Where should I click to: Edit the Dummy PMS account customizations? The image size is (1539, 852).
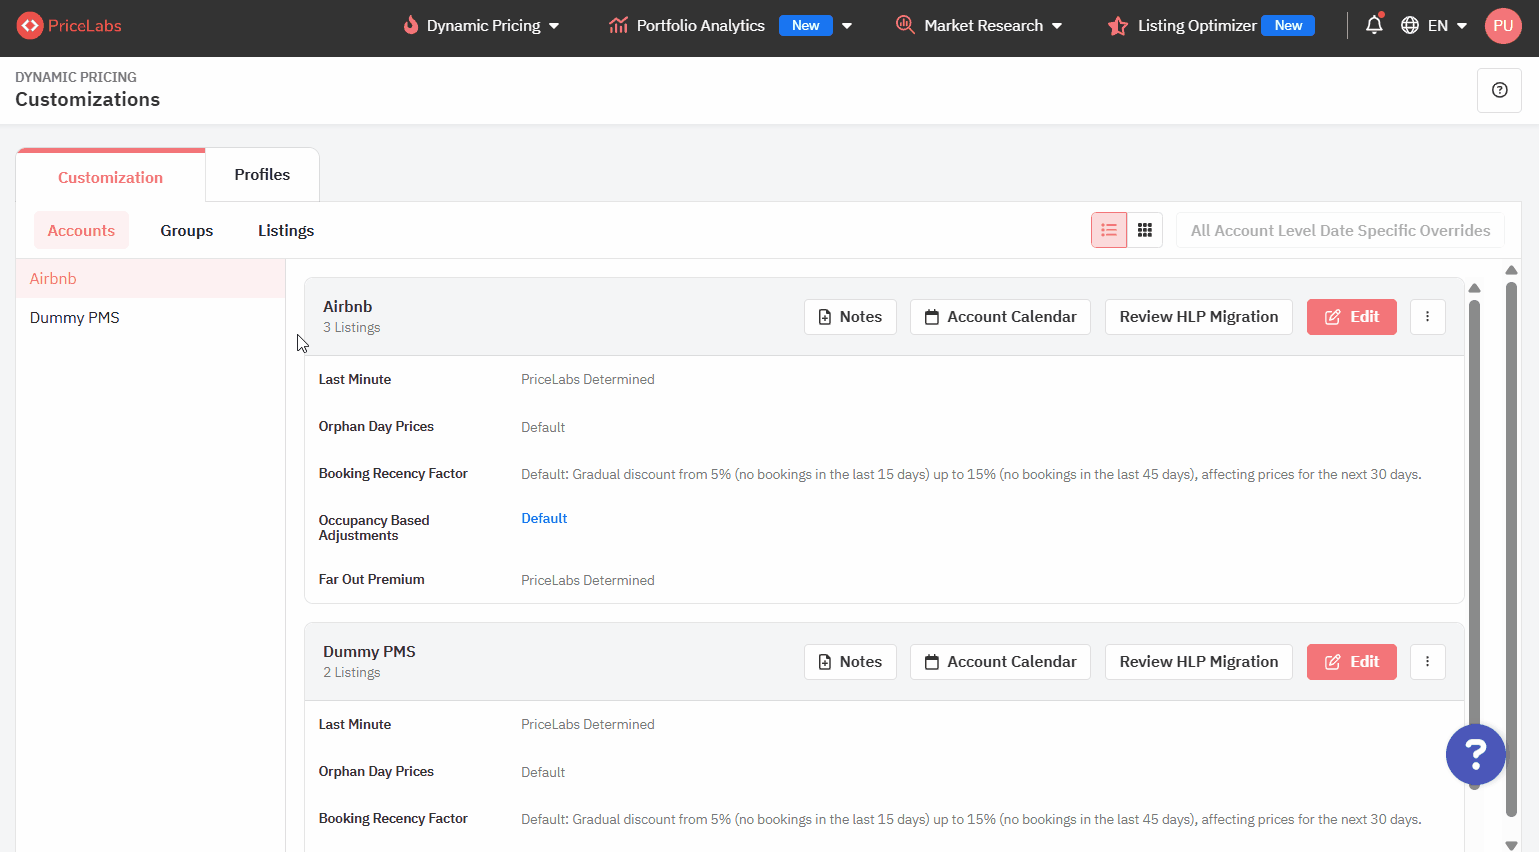click(1352, 662)
